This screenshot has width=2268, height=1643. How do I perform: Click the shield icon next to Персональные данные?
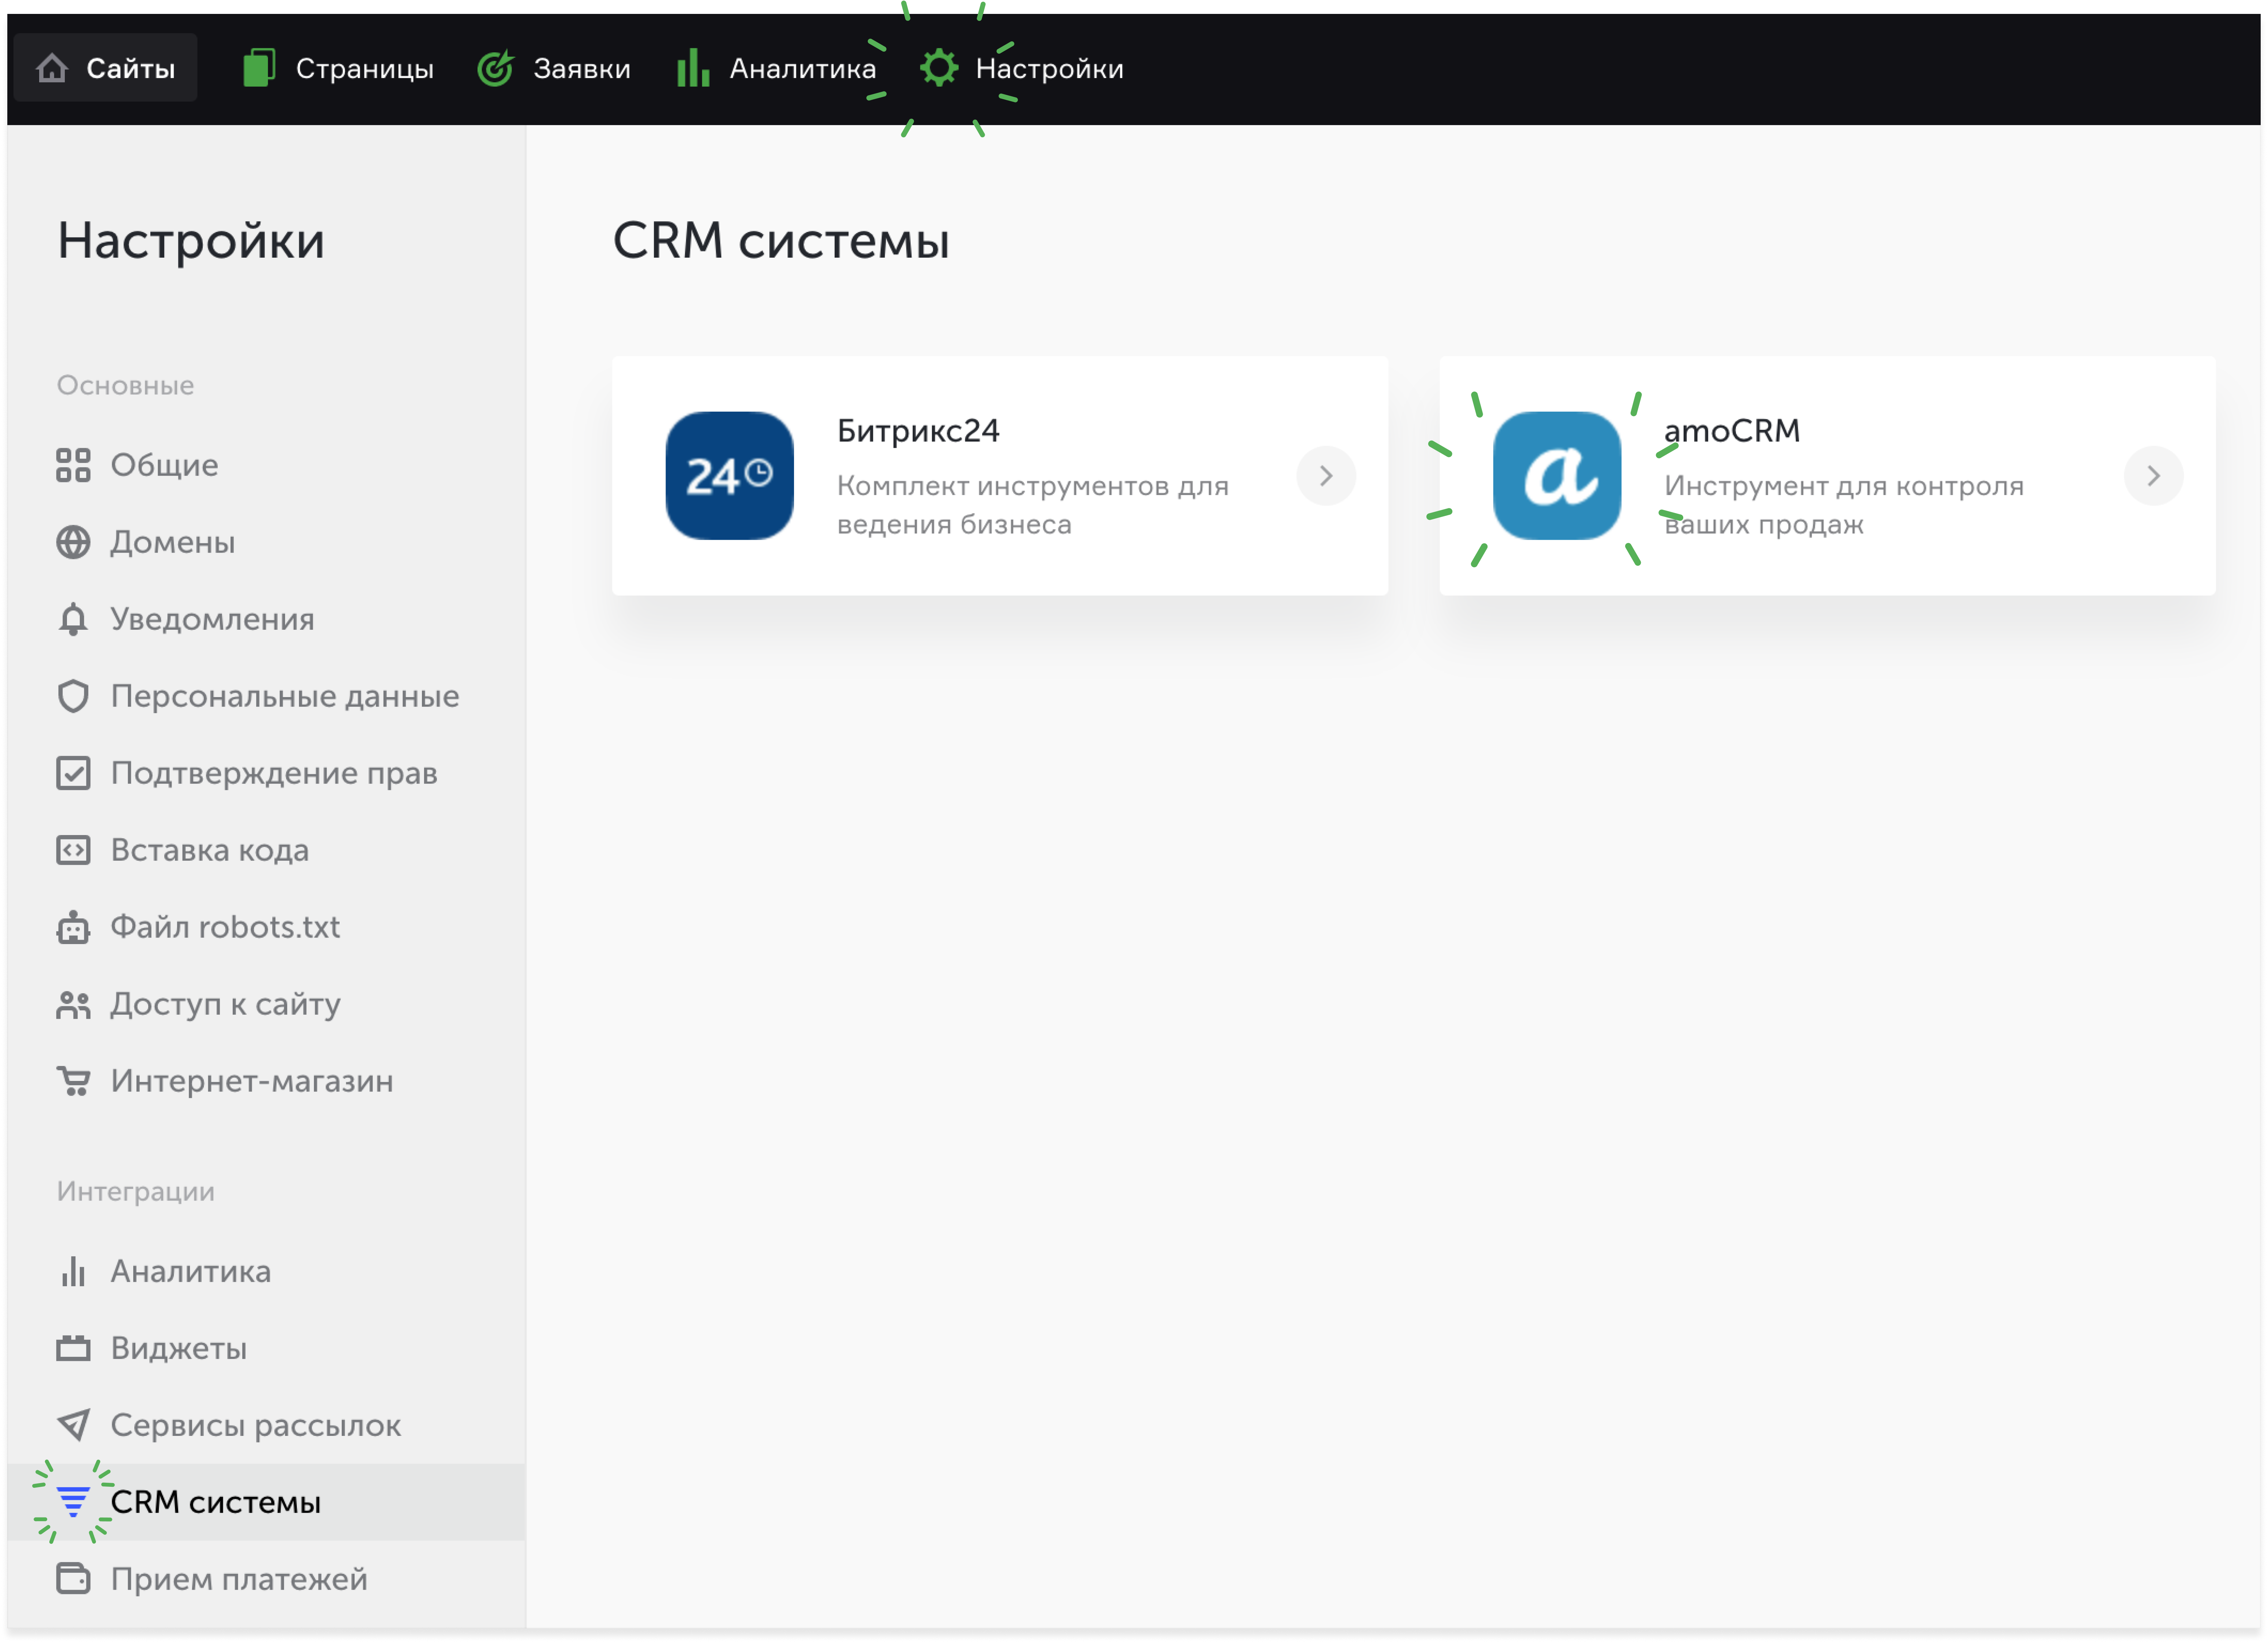click(73, 696)
